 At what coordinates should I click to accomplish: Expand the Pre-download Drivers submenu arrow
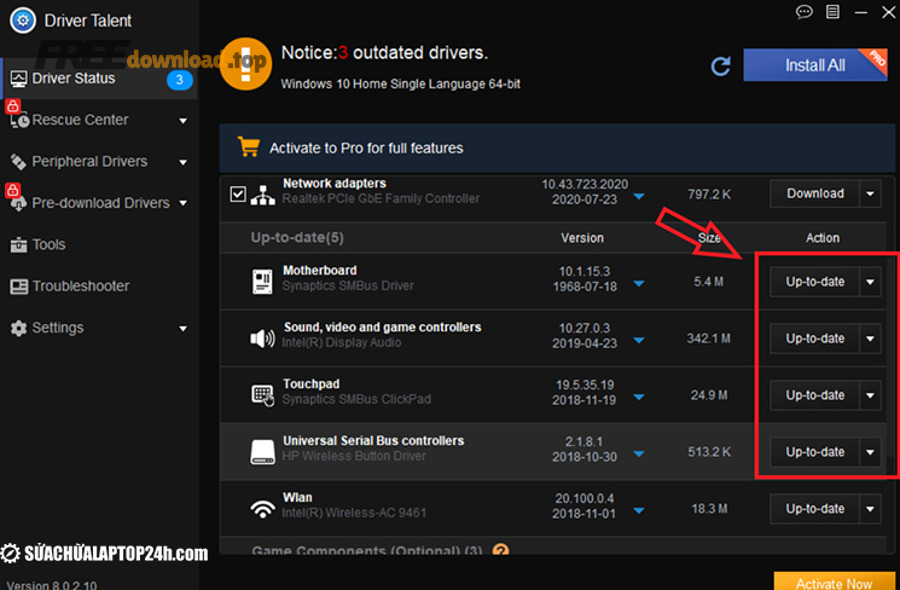183,203
